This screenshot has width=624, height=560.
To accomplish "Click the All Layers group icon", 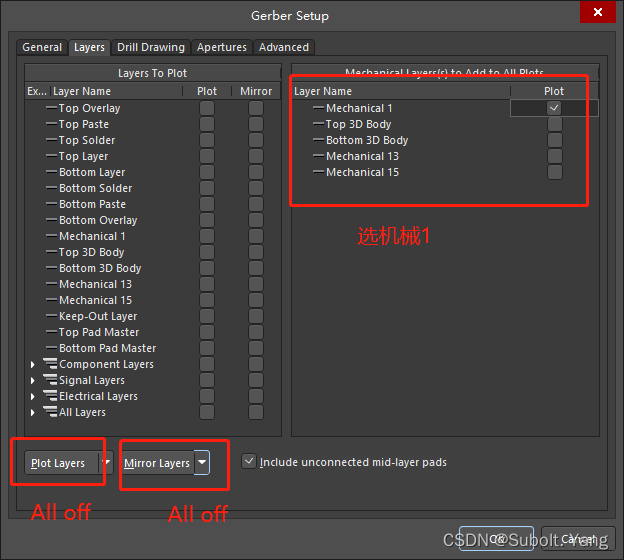I will (x=50, y=412).
